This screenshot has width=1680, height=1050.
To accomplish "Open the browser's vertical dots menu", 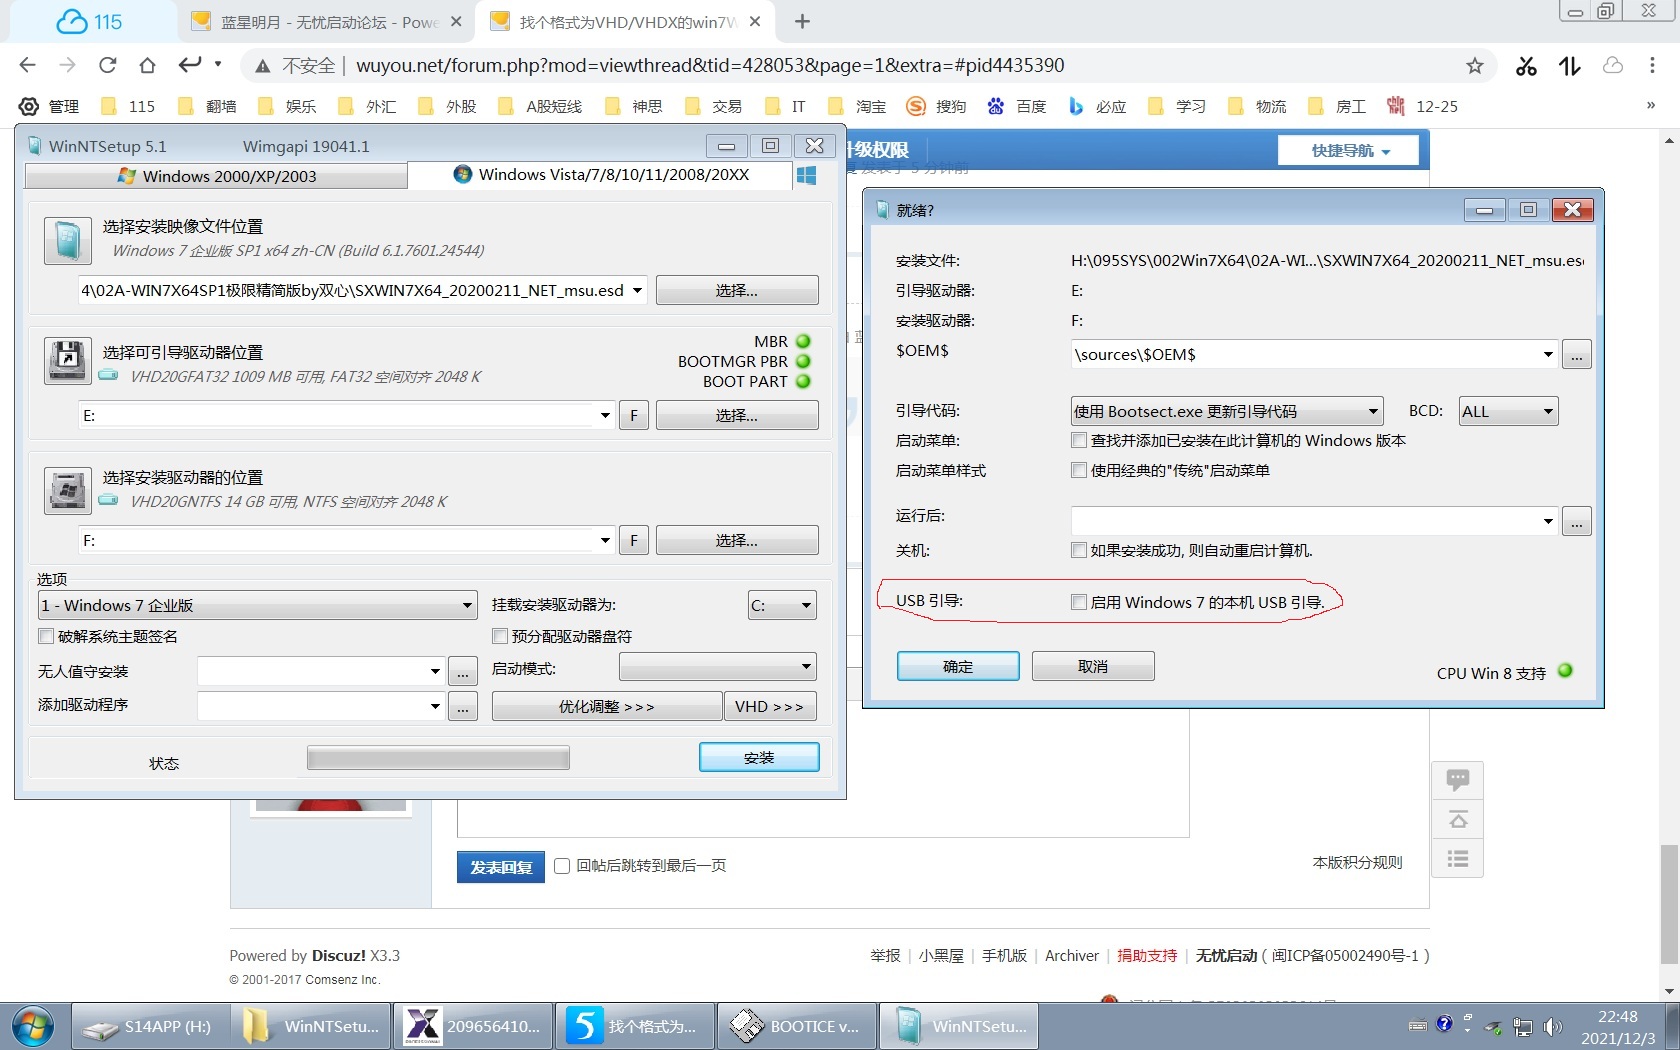I will pyautogui.click(x=1652, y=66).
